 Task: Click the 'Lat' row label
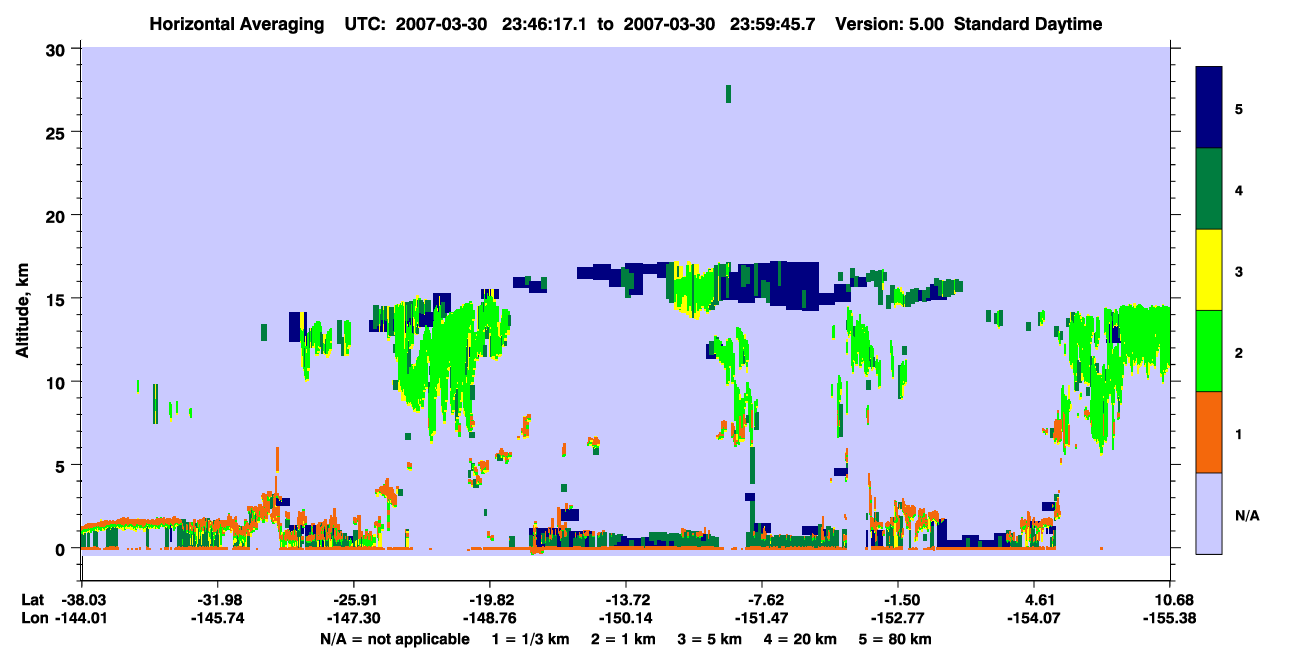pyautogui.click(x=33, y=600)
